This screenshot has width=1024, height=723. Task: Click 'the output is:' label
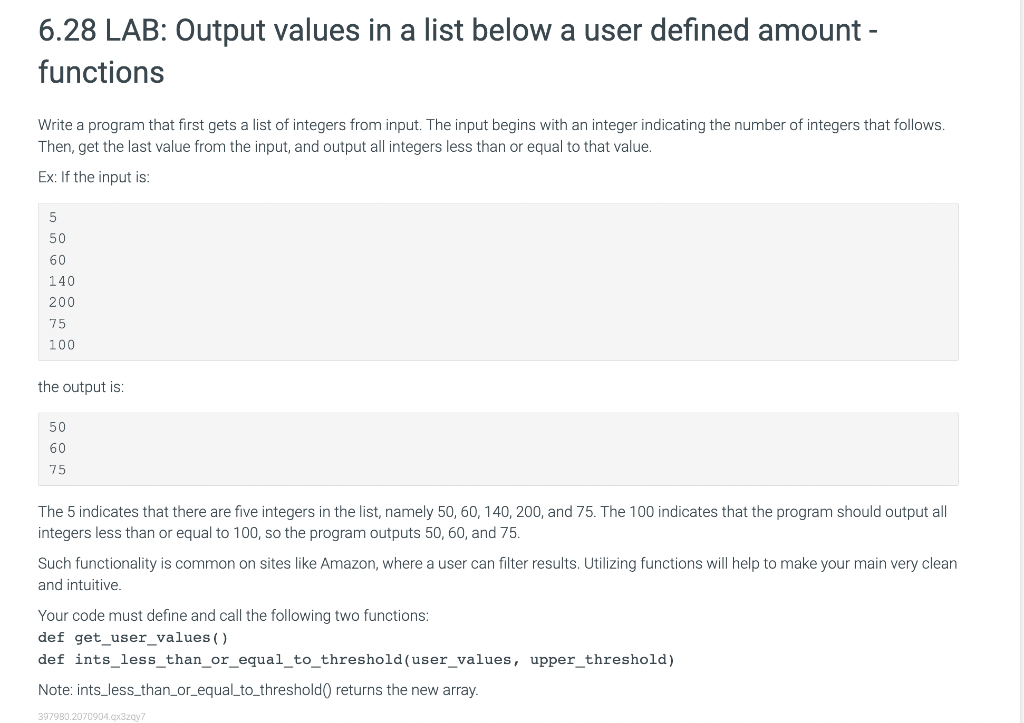81,387
